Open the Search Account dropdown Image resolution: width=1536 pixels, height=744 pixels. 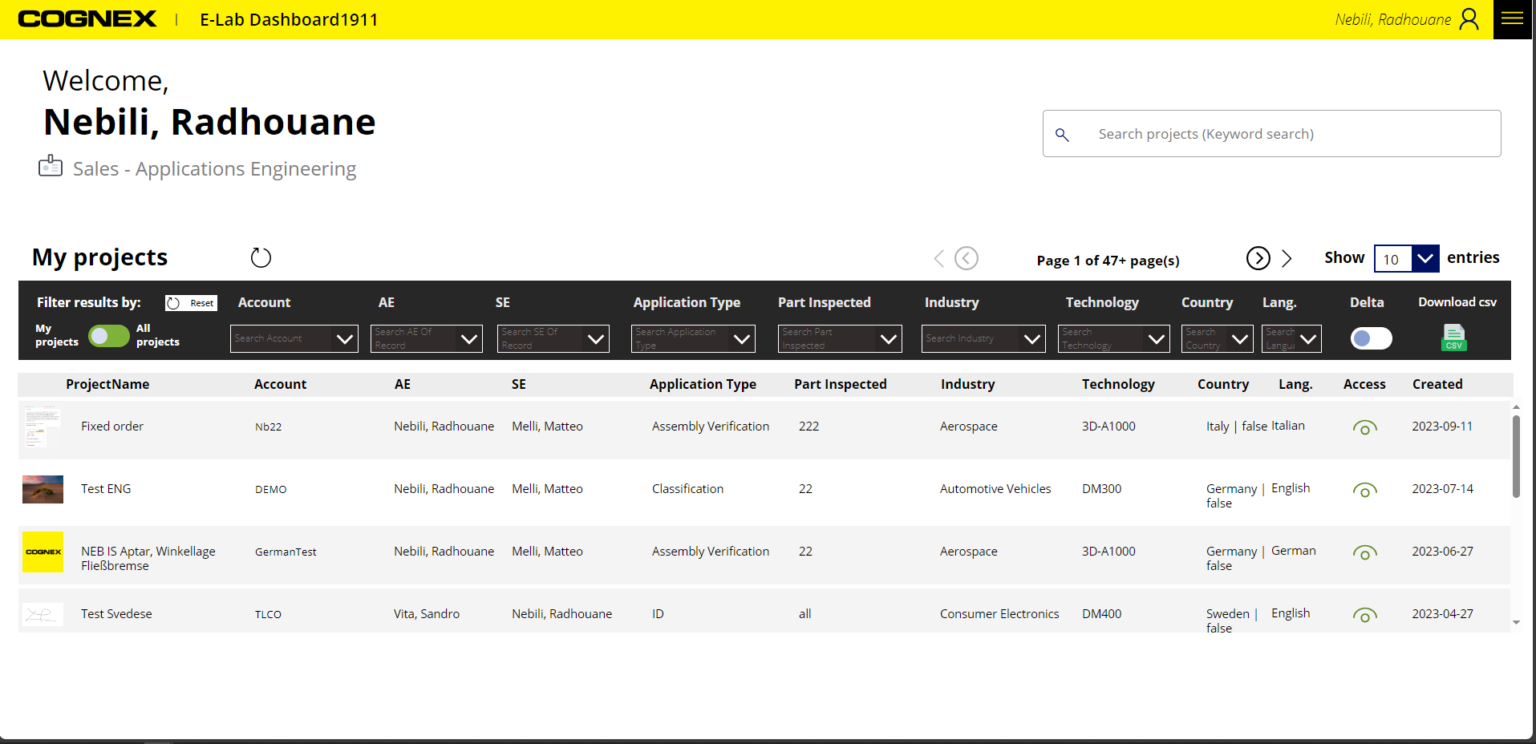(x=294, y=339)
